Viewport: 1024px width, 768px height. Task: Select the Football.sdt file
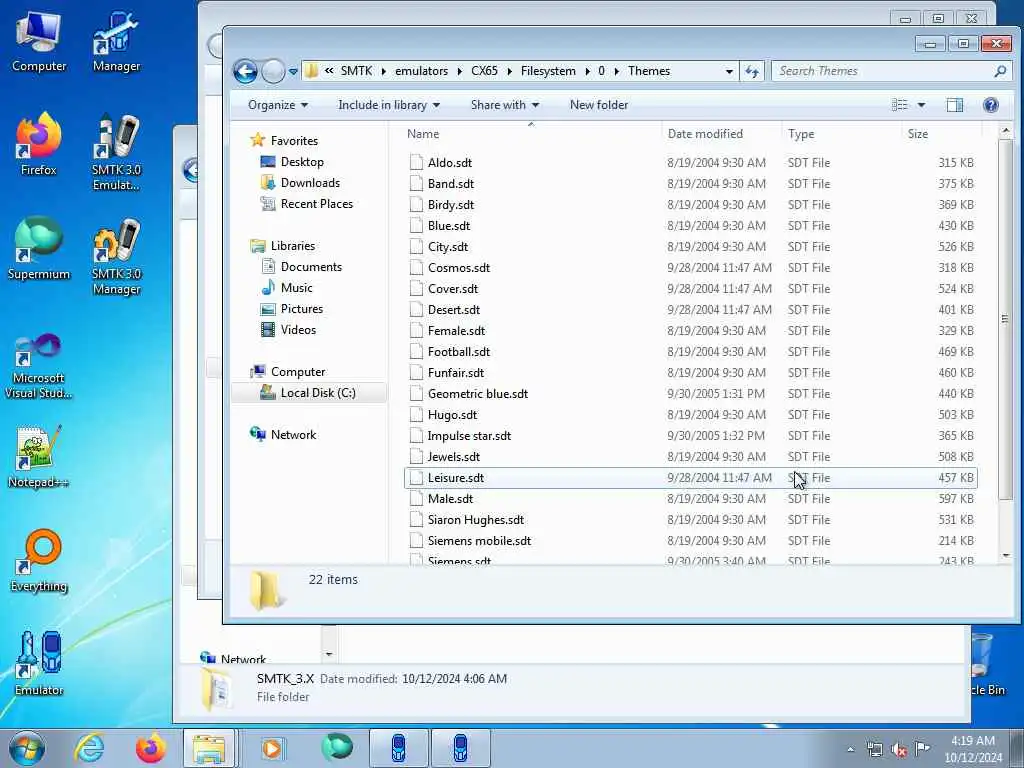(x=690, y=352)
